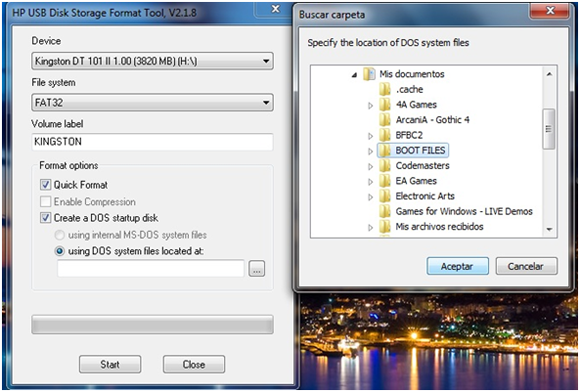Click the EA Games folder icon
The height and width of the screenshot is (392, 580).
click(385, 181)
